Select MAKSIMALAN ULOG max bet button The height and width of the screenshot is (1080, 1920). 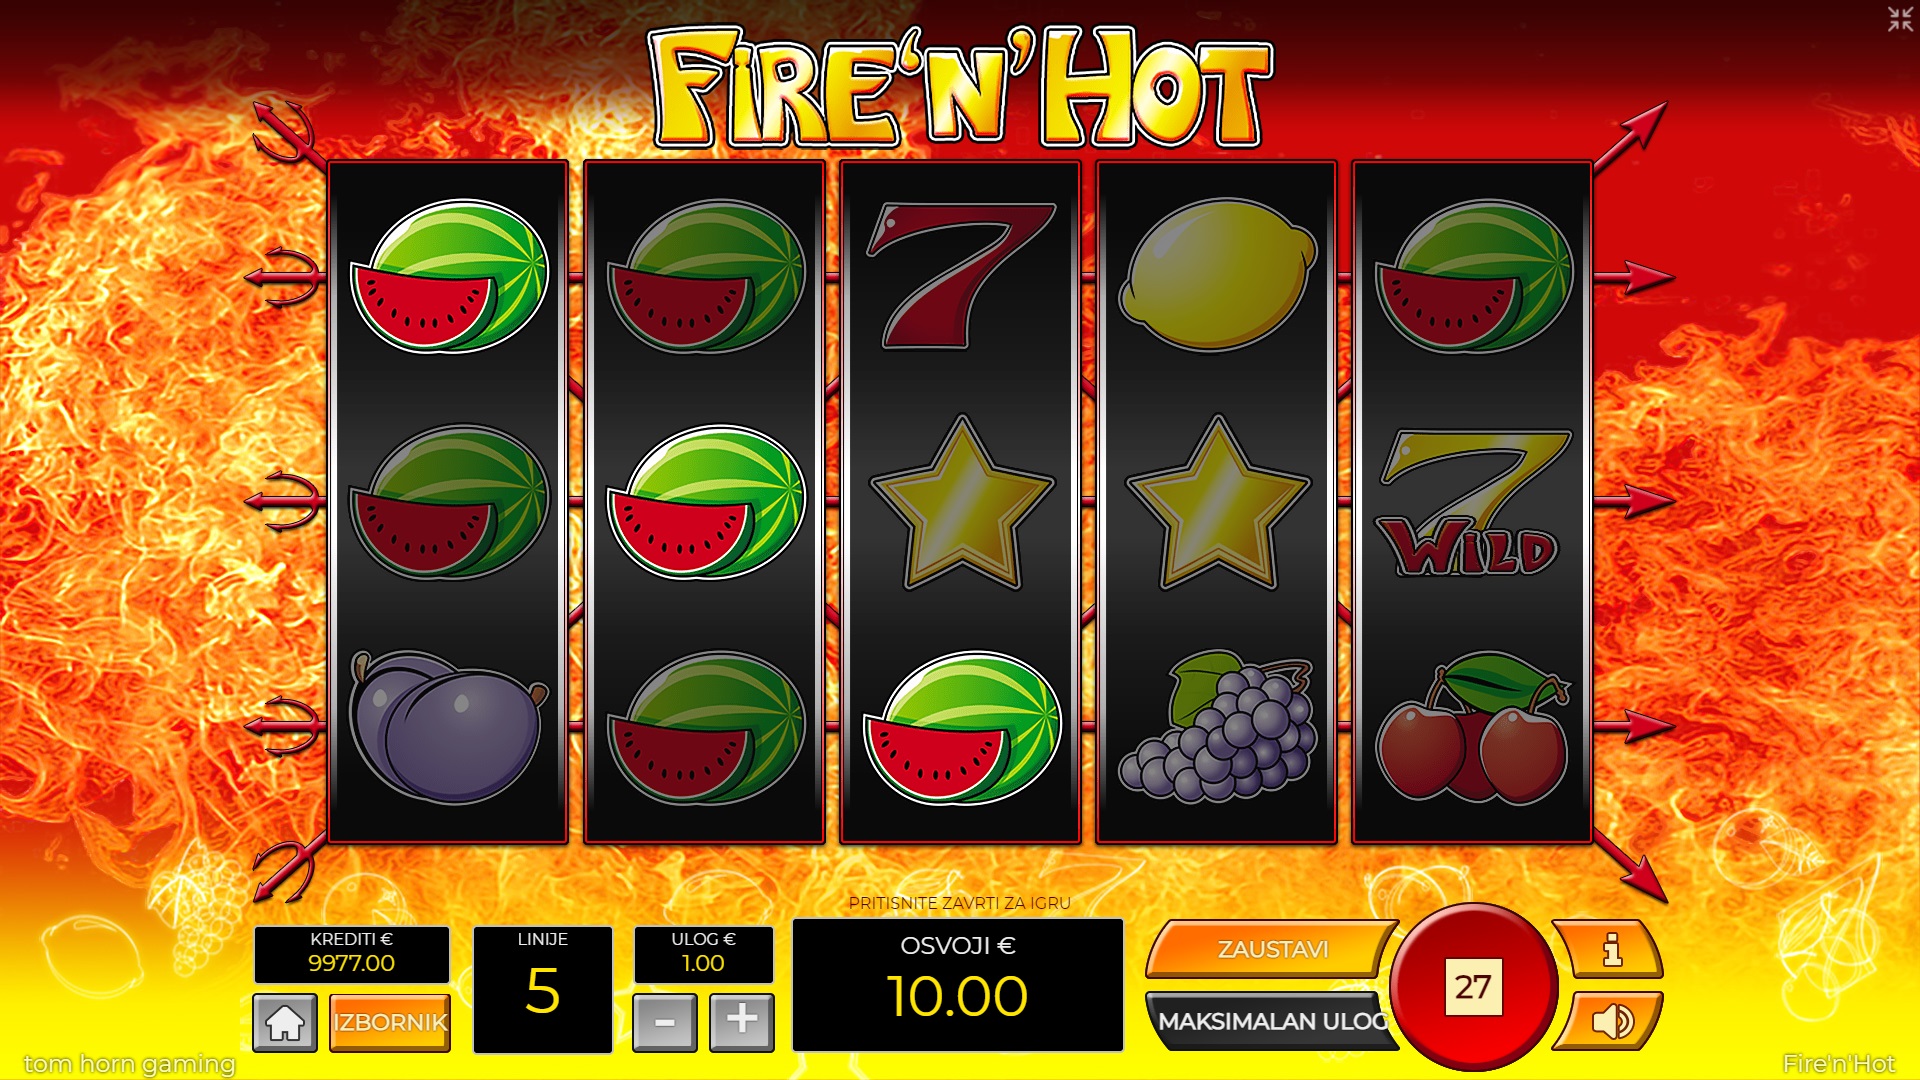click(x=1272, y=1021)
